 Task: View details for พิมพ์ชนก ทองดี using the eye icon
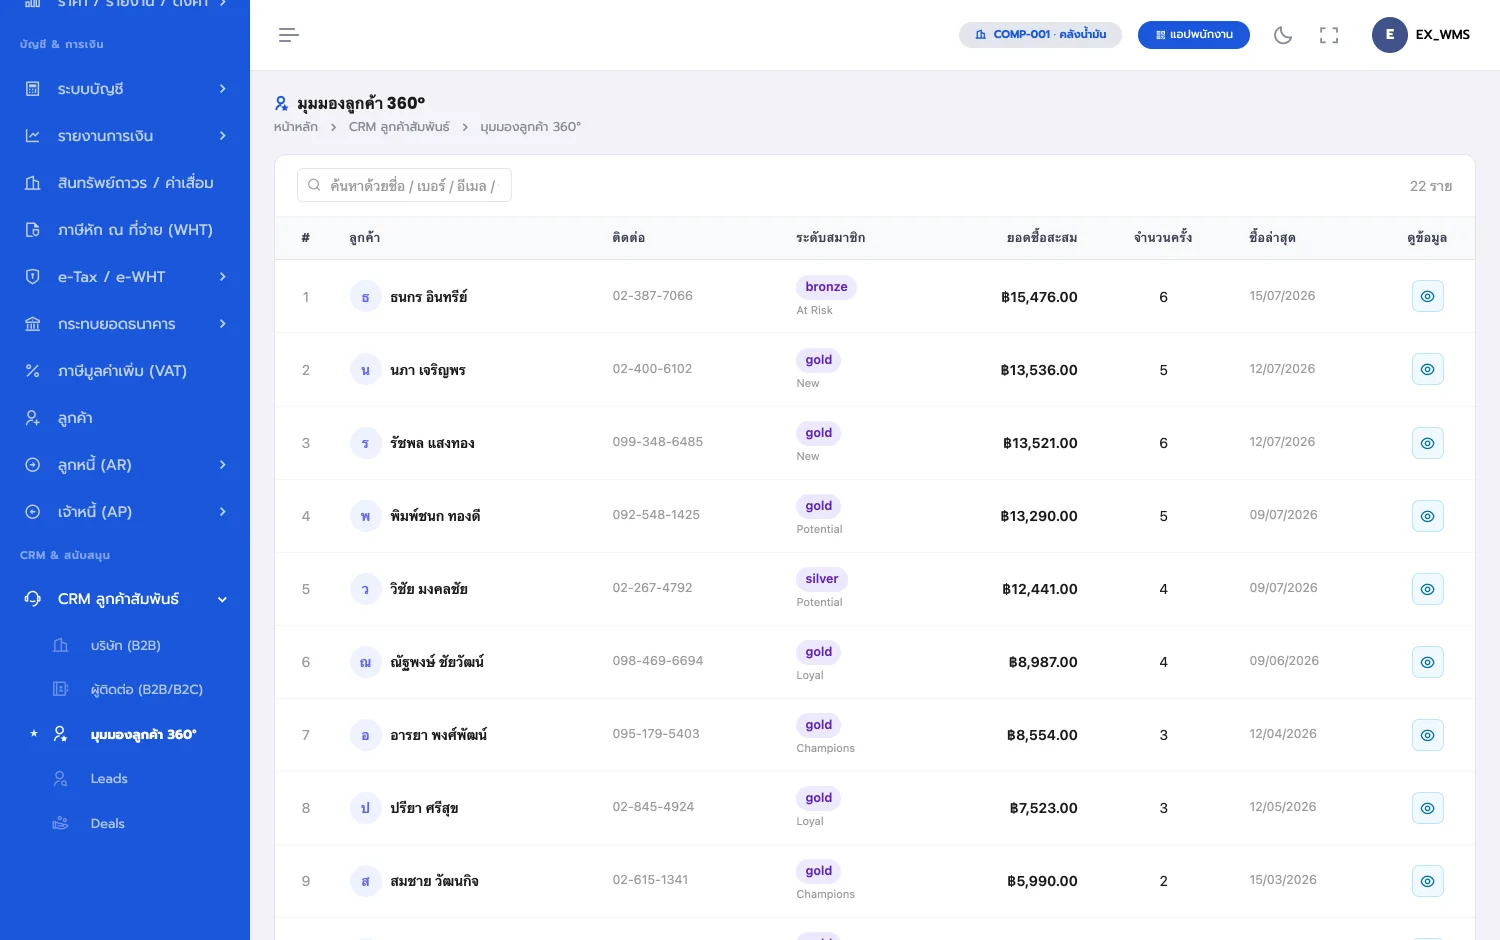[1428, 516]
